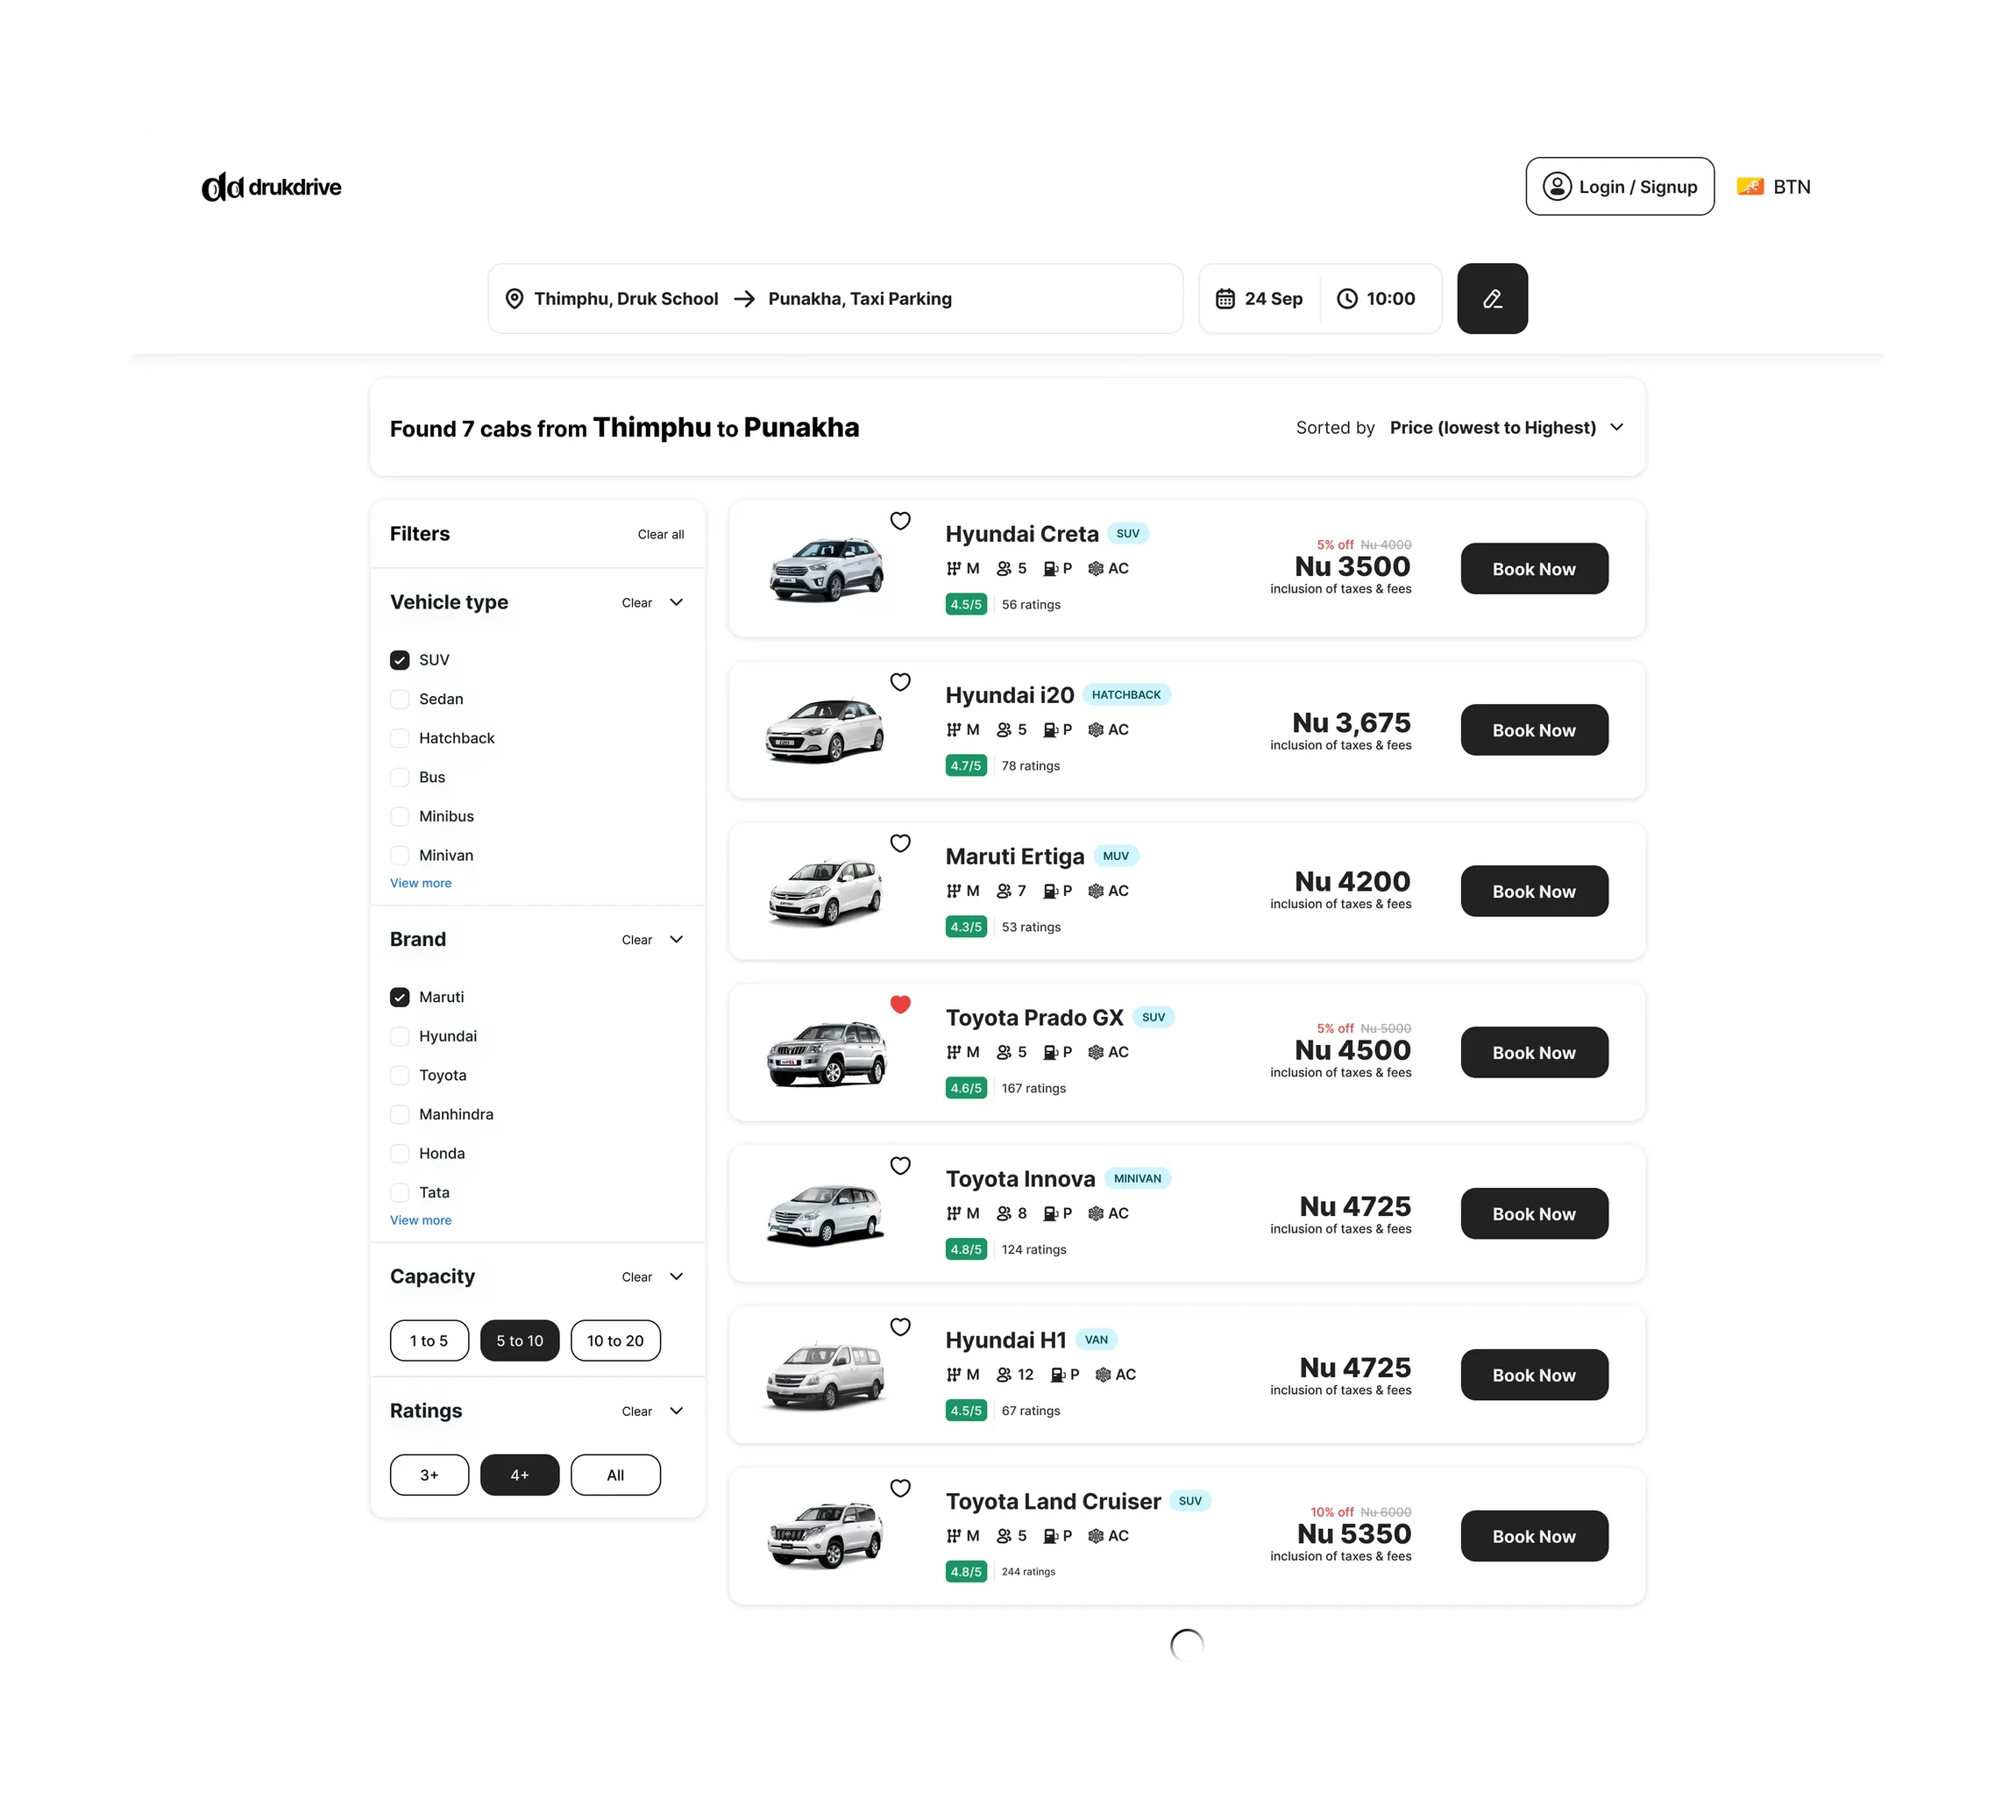Click the clock icon beside 10:00
2016x1820 pixels.
point(1346,299)
